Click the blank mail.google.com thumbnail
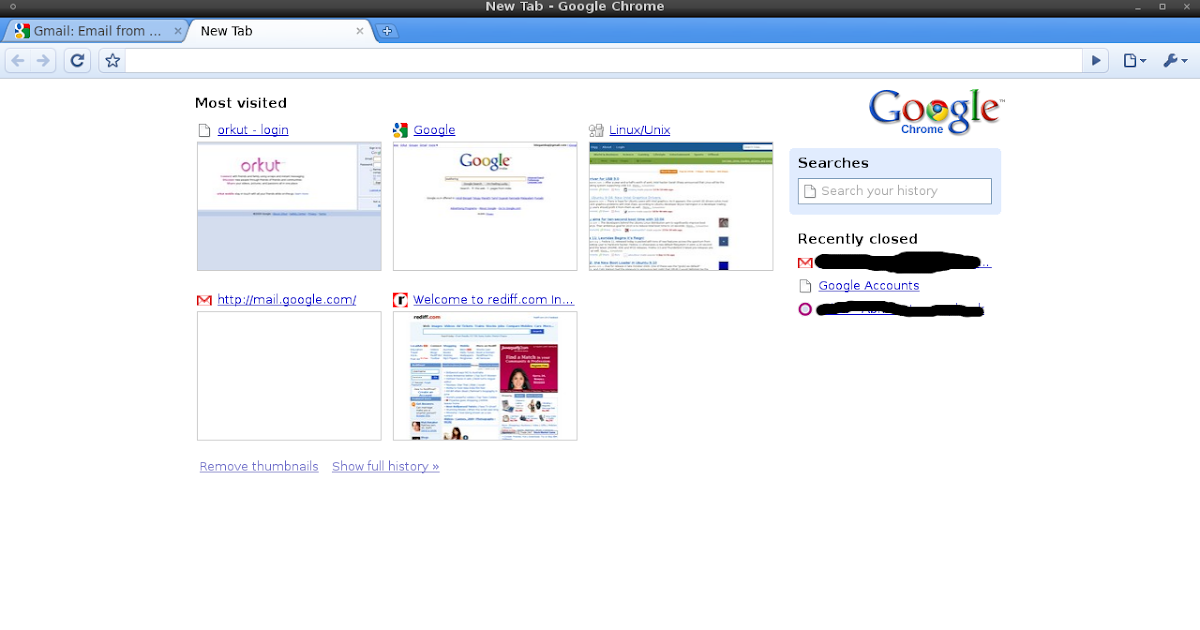Screen dimensions: 1200x630 [289, 376]
